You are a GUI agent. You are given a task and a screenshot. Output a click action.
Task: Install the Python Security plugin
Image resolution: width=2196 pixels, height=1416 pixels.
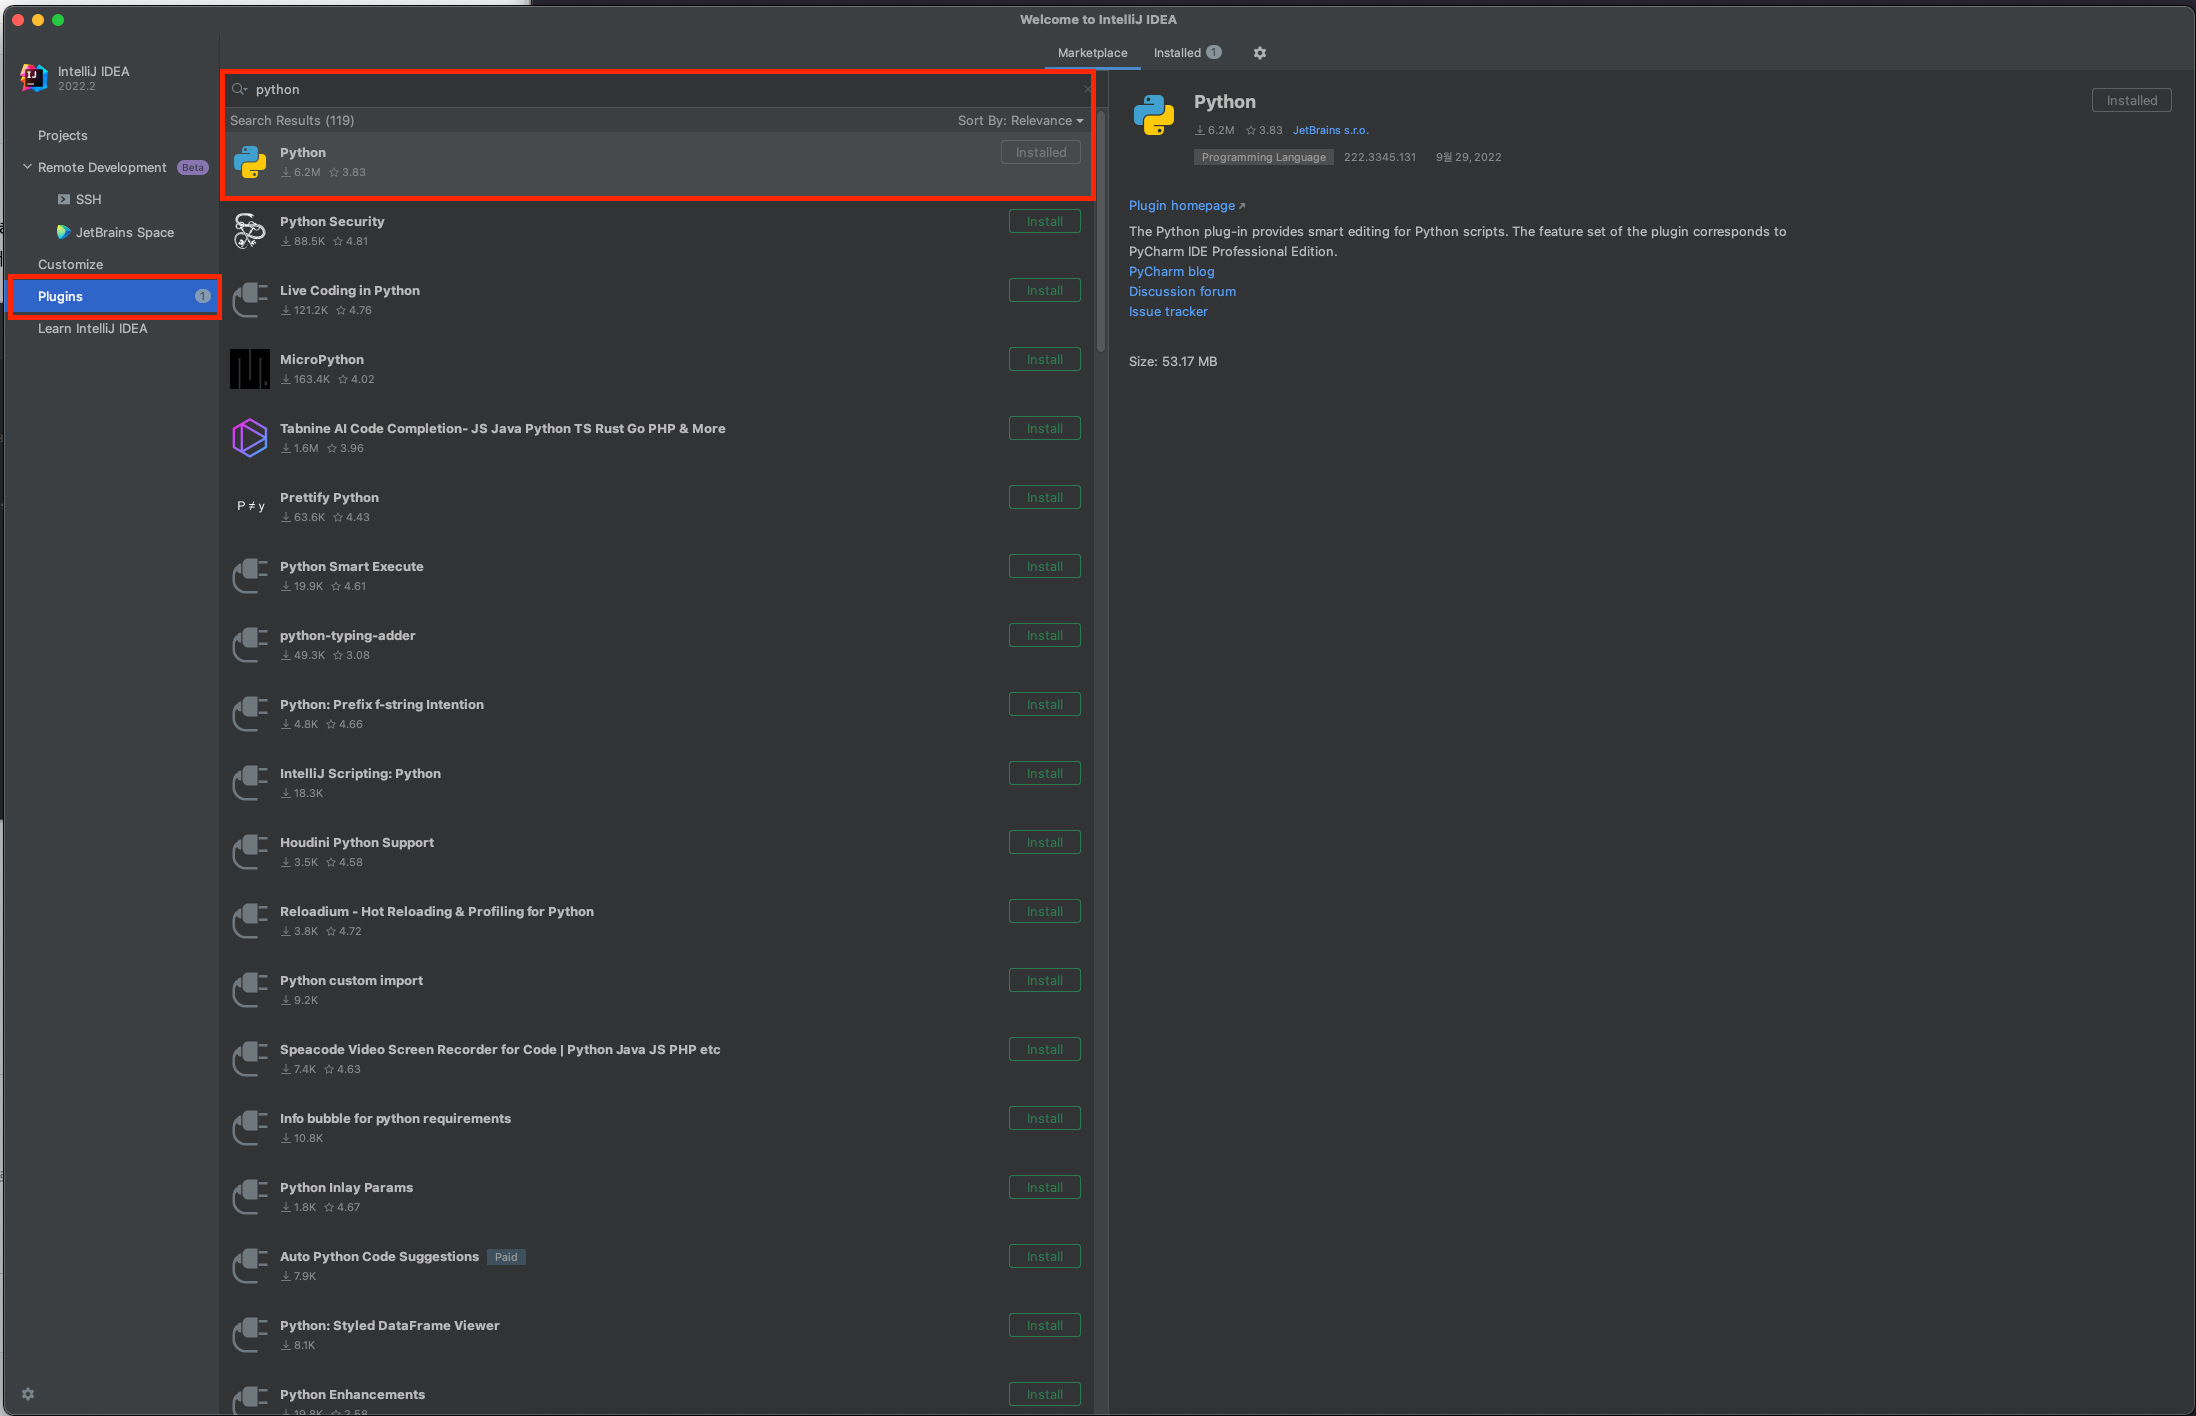point(1044,222)
